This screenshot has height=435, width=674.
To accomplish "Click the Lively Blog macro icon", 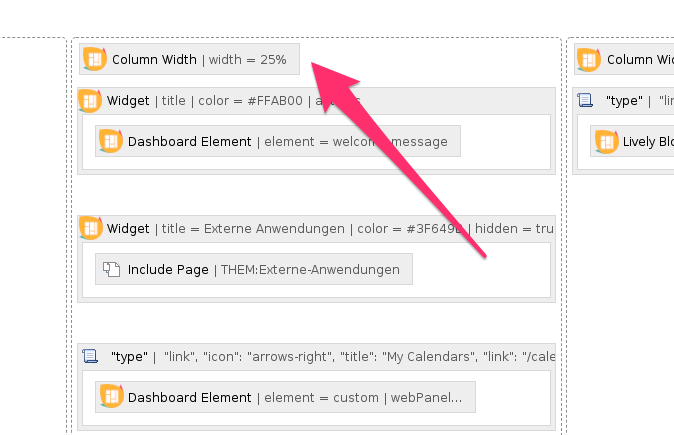I will 605,141.
